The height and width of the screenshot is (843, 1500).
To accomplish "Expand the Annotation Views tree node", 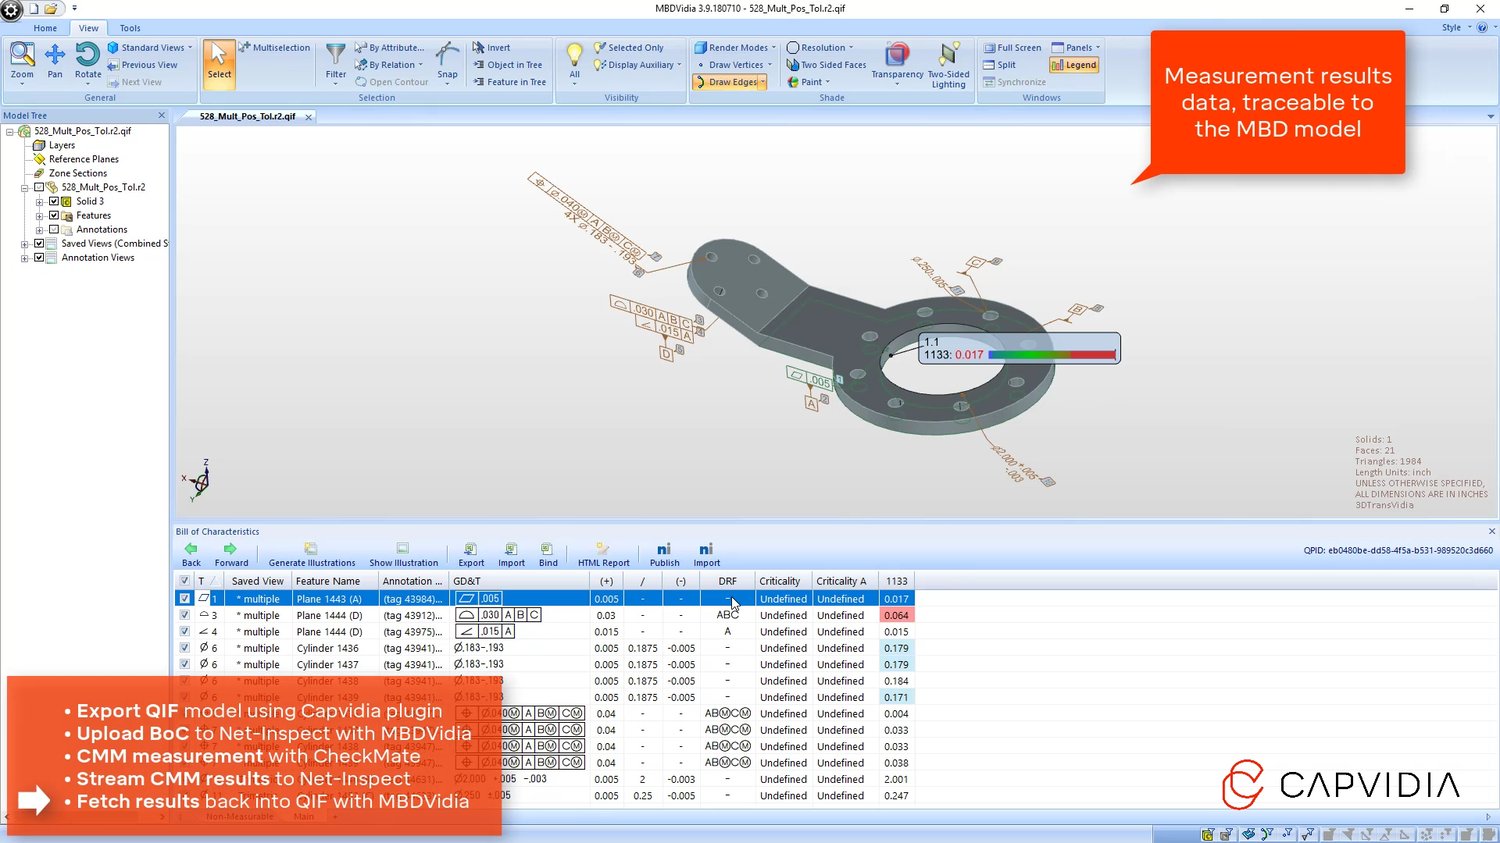I will tap(25, 258).
